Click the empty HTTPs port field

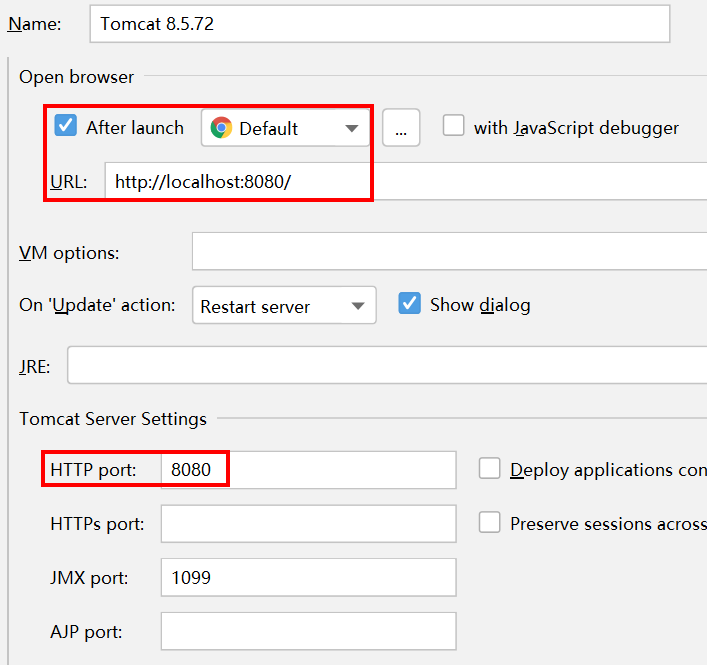[308, 524]
